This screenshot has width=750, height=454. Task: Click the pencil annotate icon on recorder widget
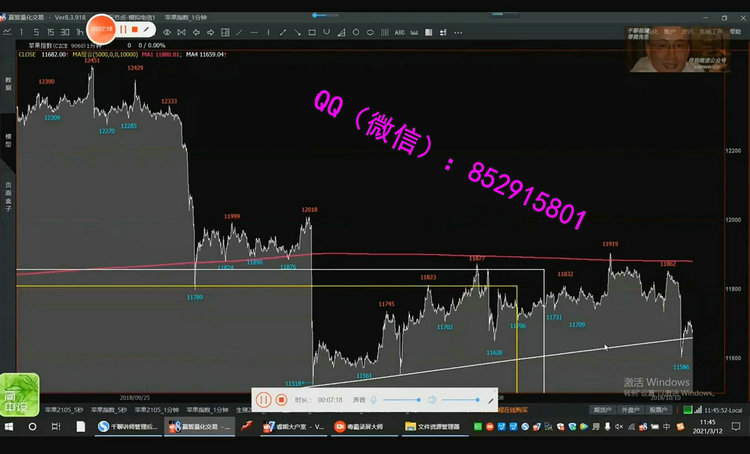pos(147,30)
